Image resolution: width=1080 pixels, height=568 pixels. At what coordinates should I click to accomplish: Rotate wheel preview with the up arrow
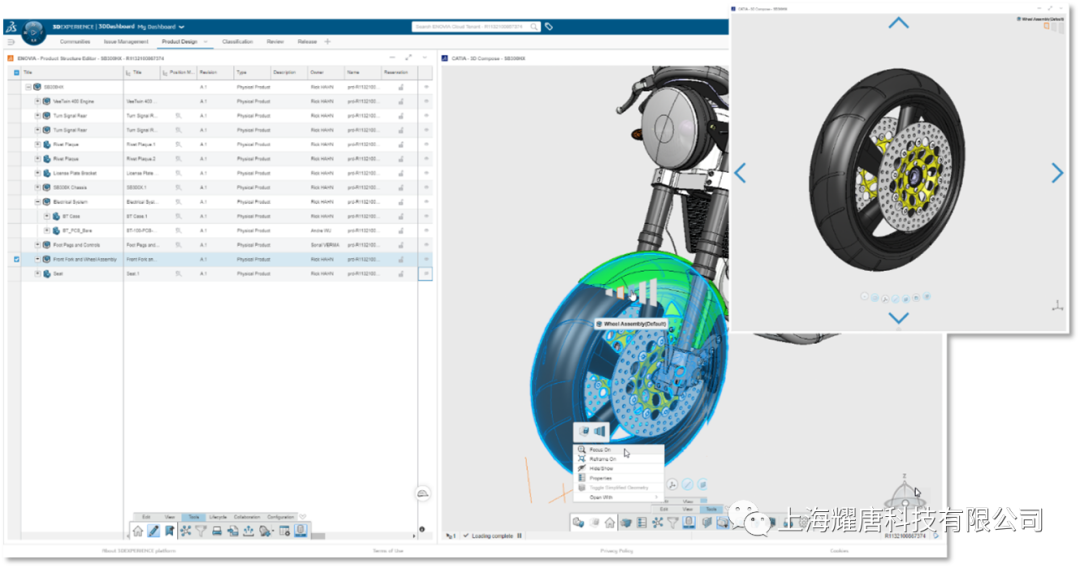click(x=898, y=23)
